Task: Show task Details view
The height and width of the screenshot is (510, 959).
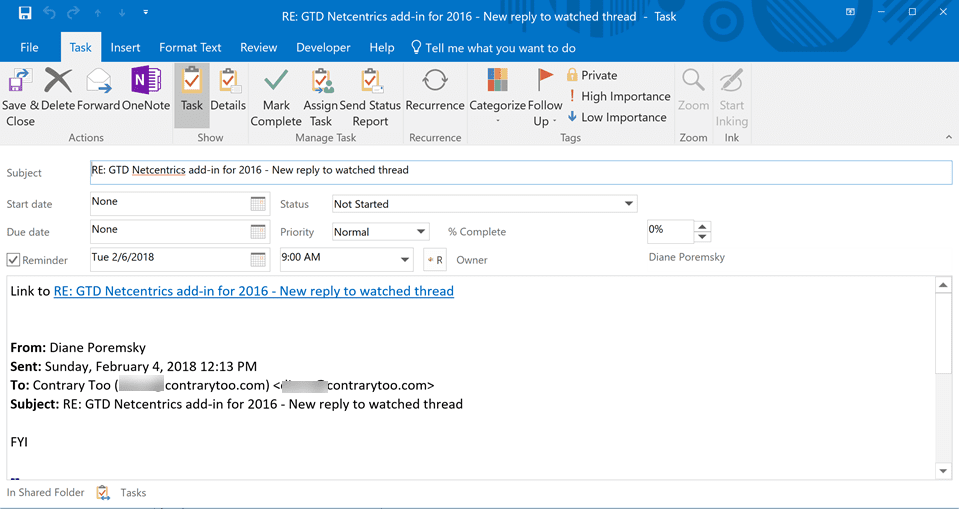Action: click(228, 91)
